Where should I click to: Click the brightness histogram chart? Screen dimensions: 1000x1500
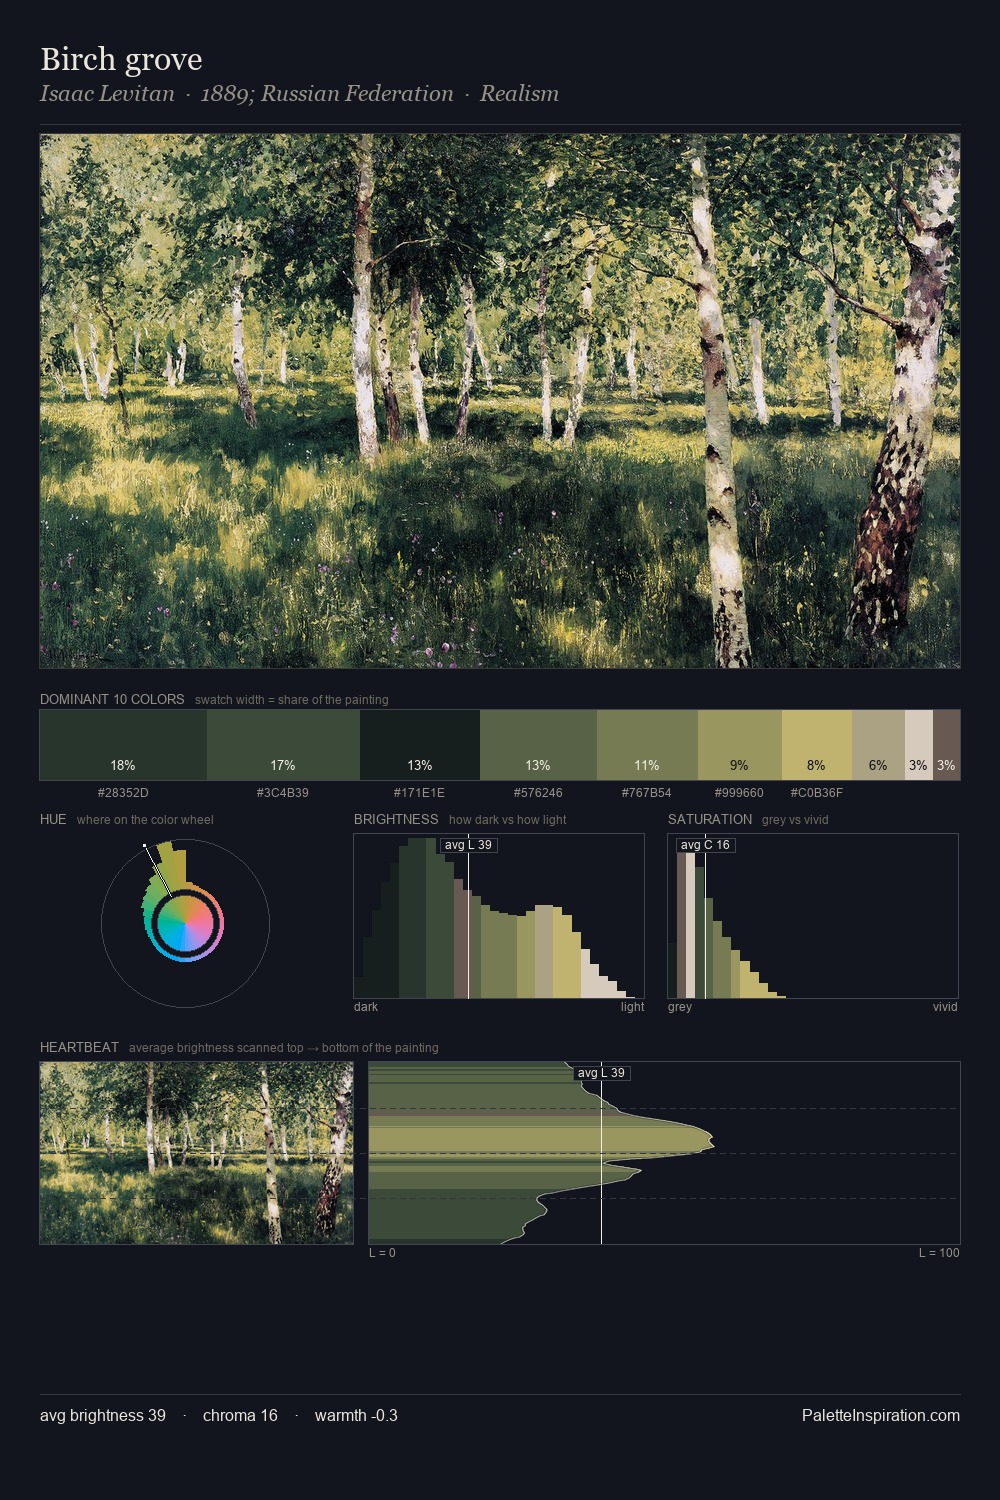pyautogui.click(x=499, y=916)
